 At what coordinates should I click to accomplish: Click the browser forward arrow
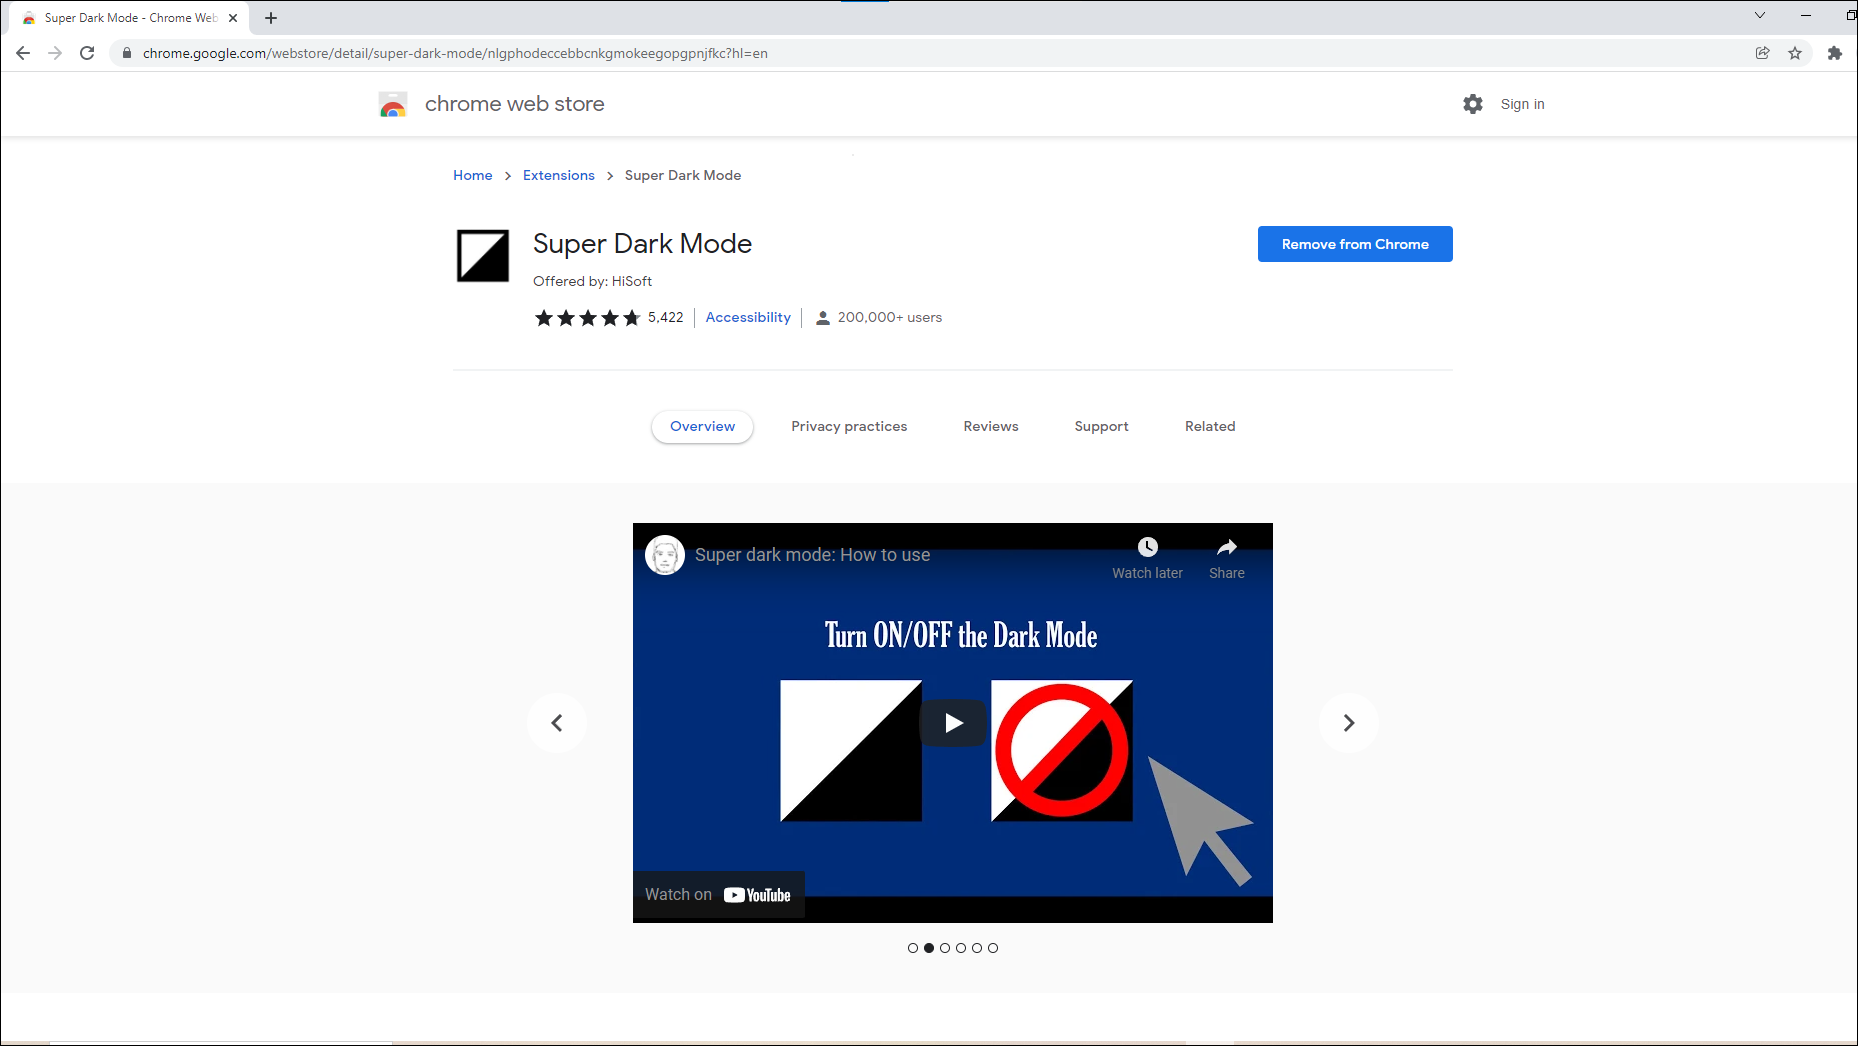click(55, 53)
